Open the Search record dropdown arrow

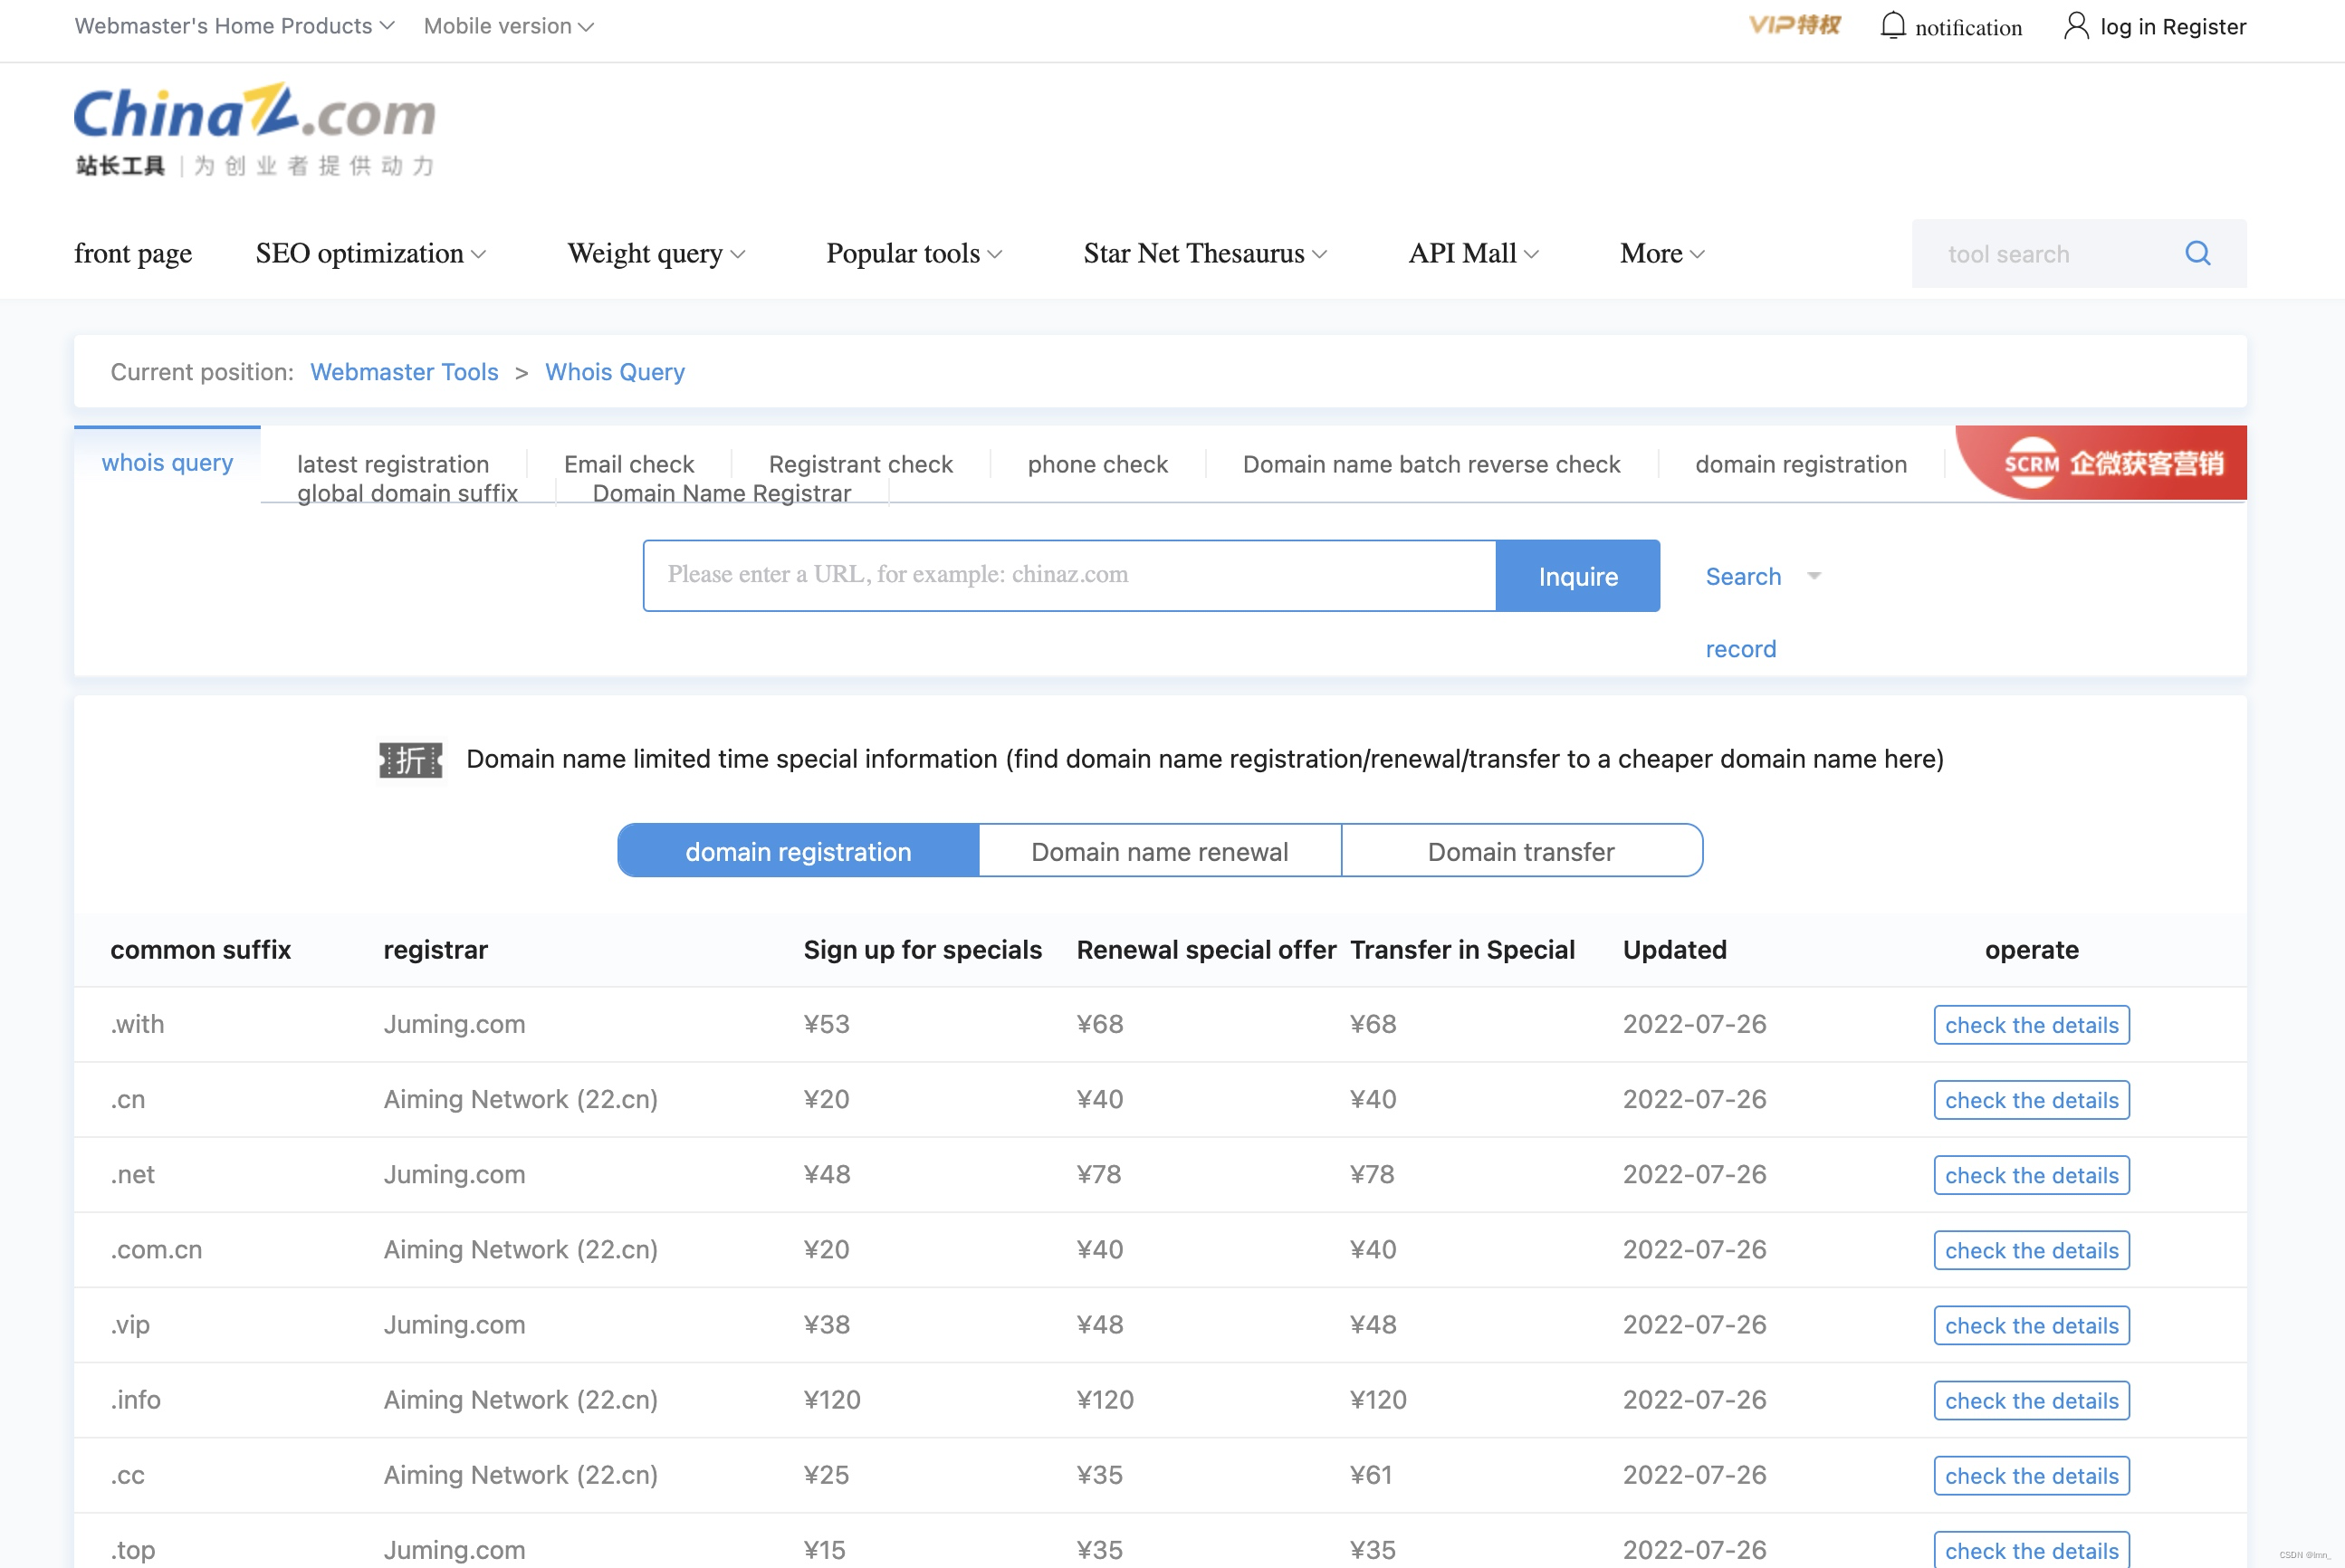pos(1814,576)
